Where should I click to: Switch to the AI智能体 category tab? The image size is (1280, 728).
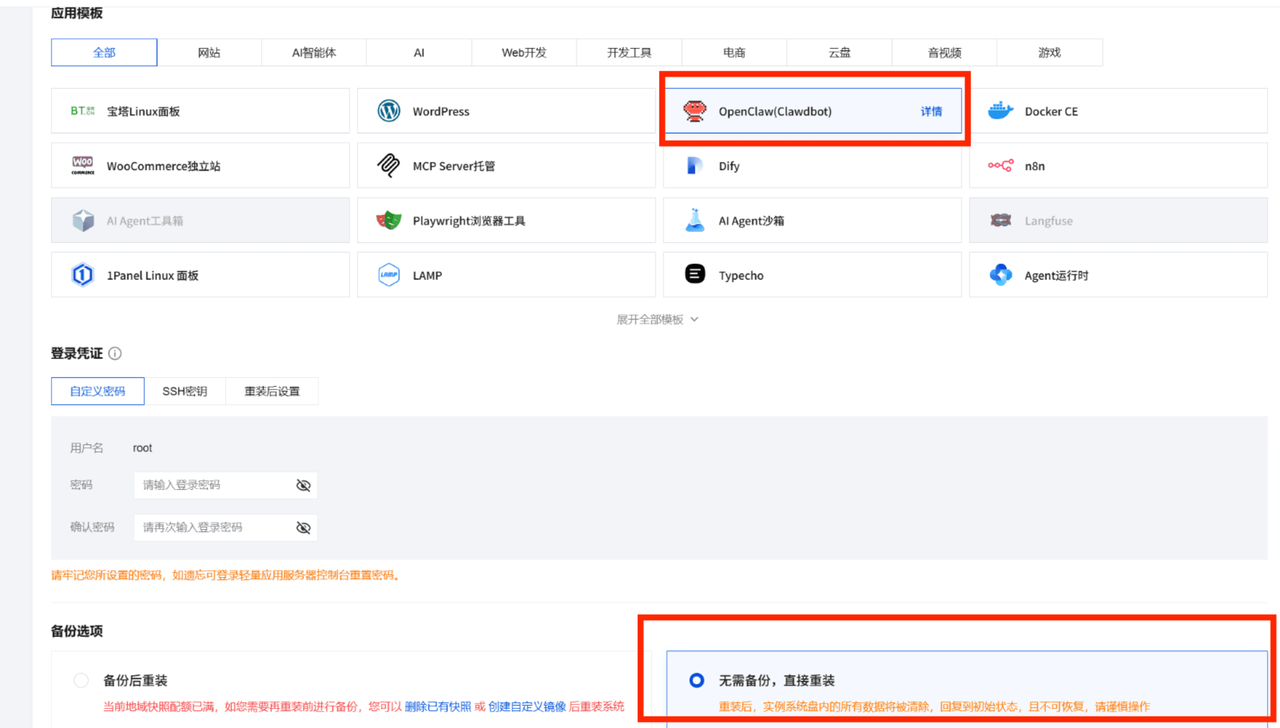[314, 52]
